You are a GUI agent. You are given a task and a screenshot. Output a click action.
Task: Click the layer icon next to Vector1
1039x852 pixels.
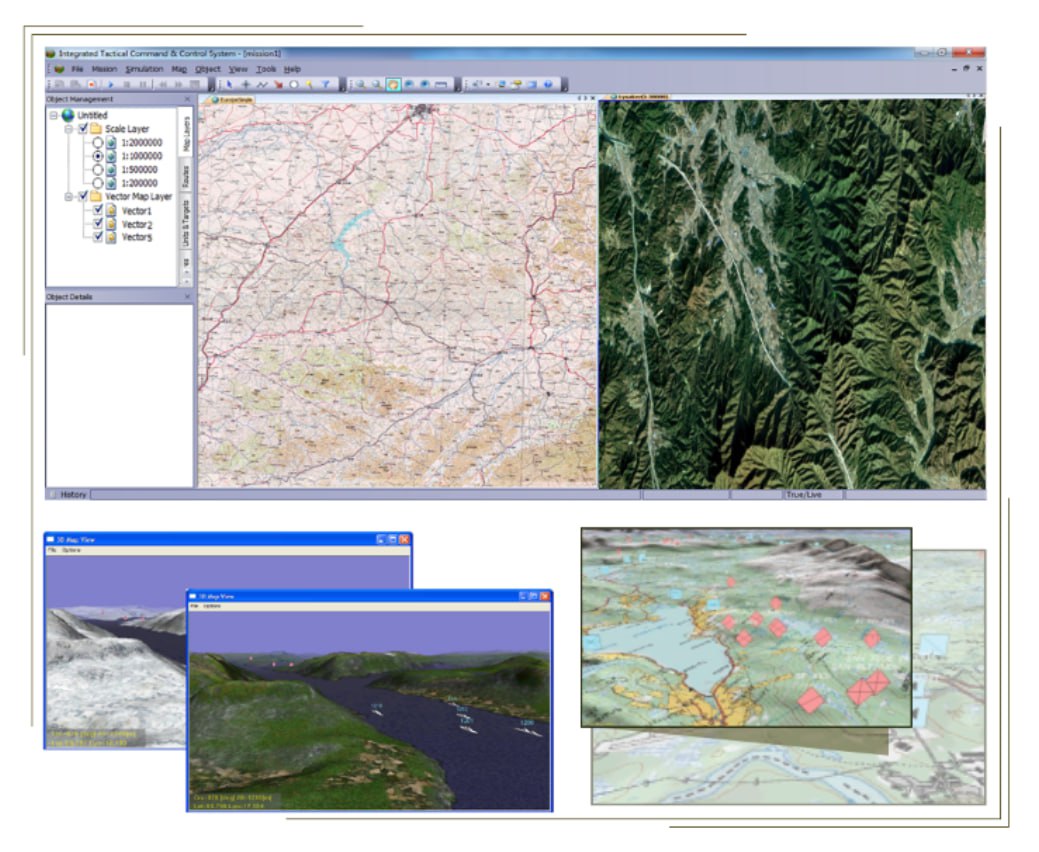[x=111, y=211]
